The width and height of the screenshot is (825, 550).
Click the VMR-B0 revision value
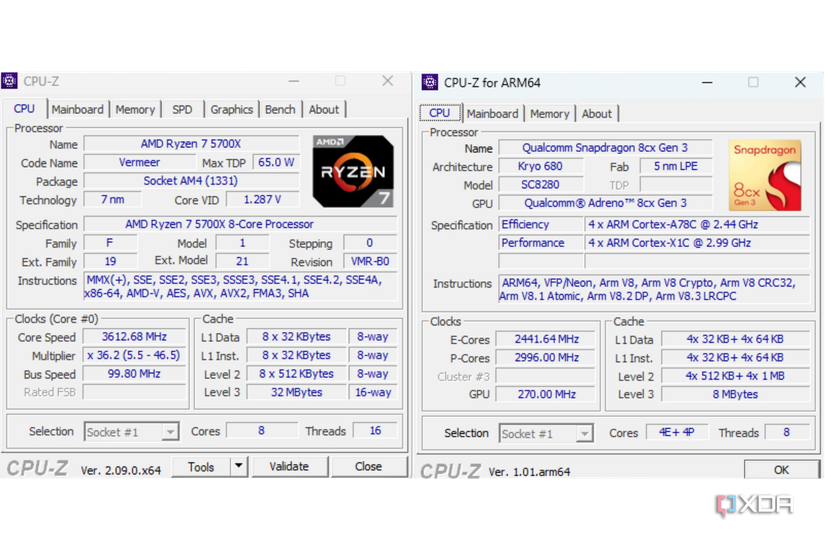[370, 262]
